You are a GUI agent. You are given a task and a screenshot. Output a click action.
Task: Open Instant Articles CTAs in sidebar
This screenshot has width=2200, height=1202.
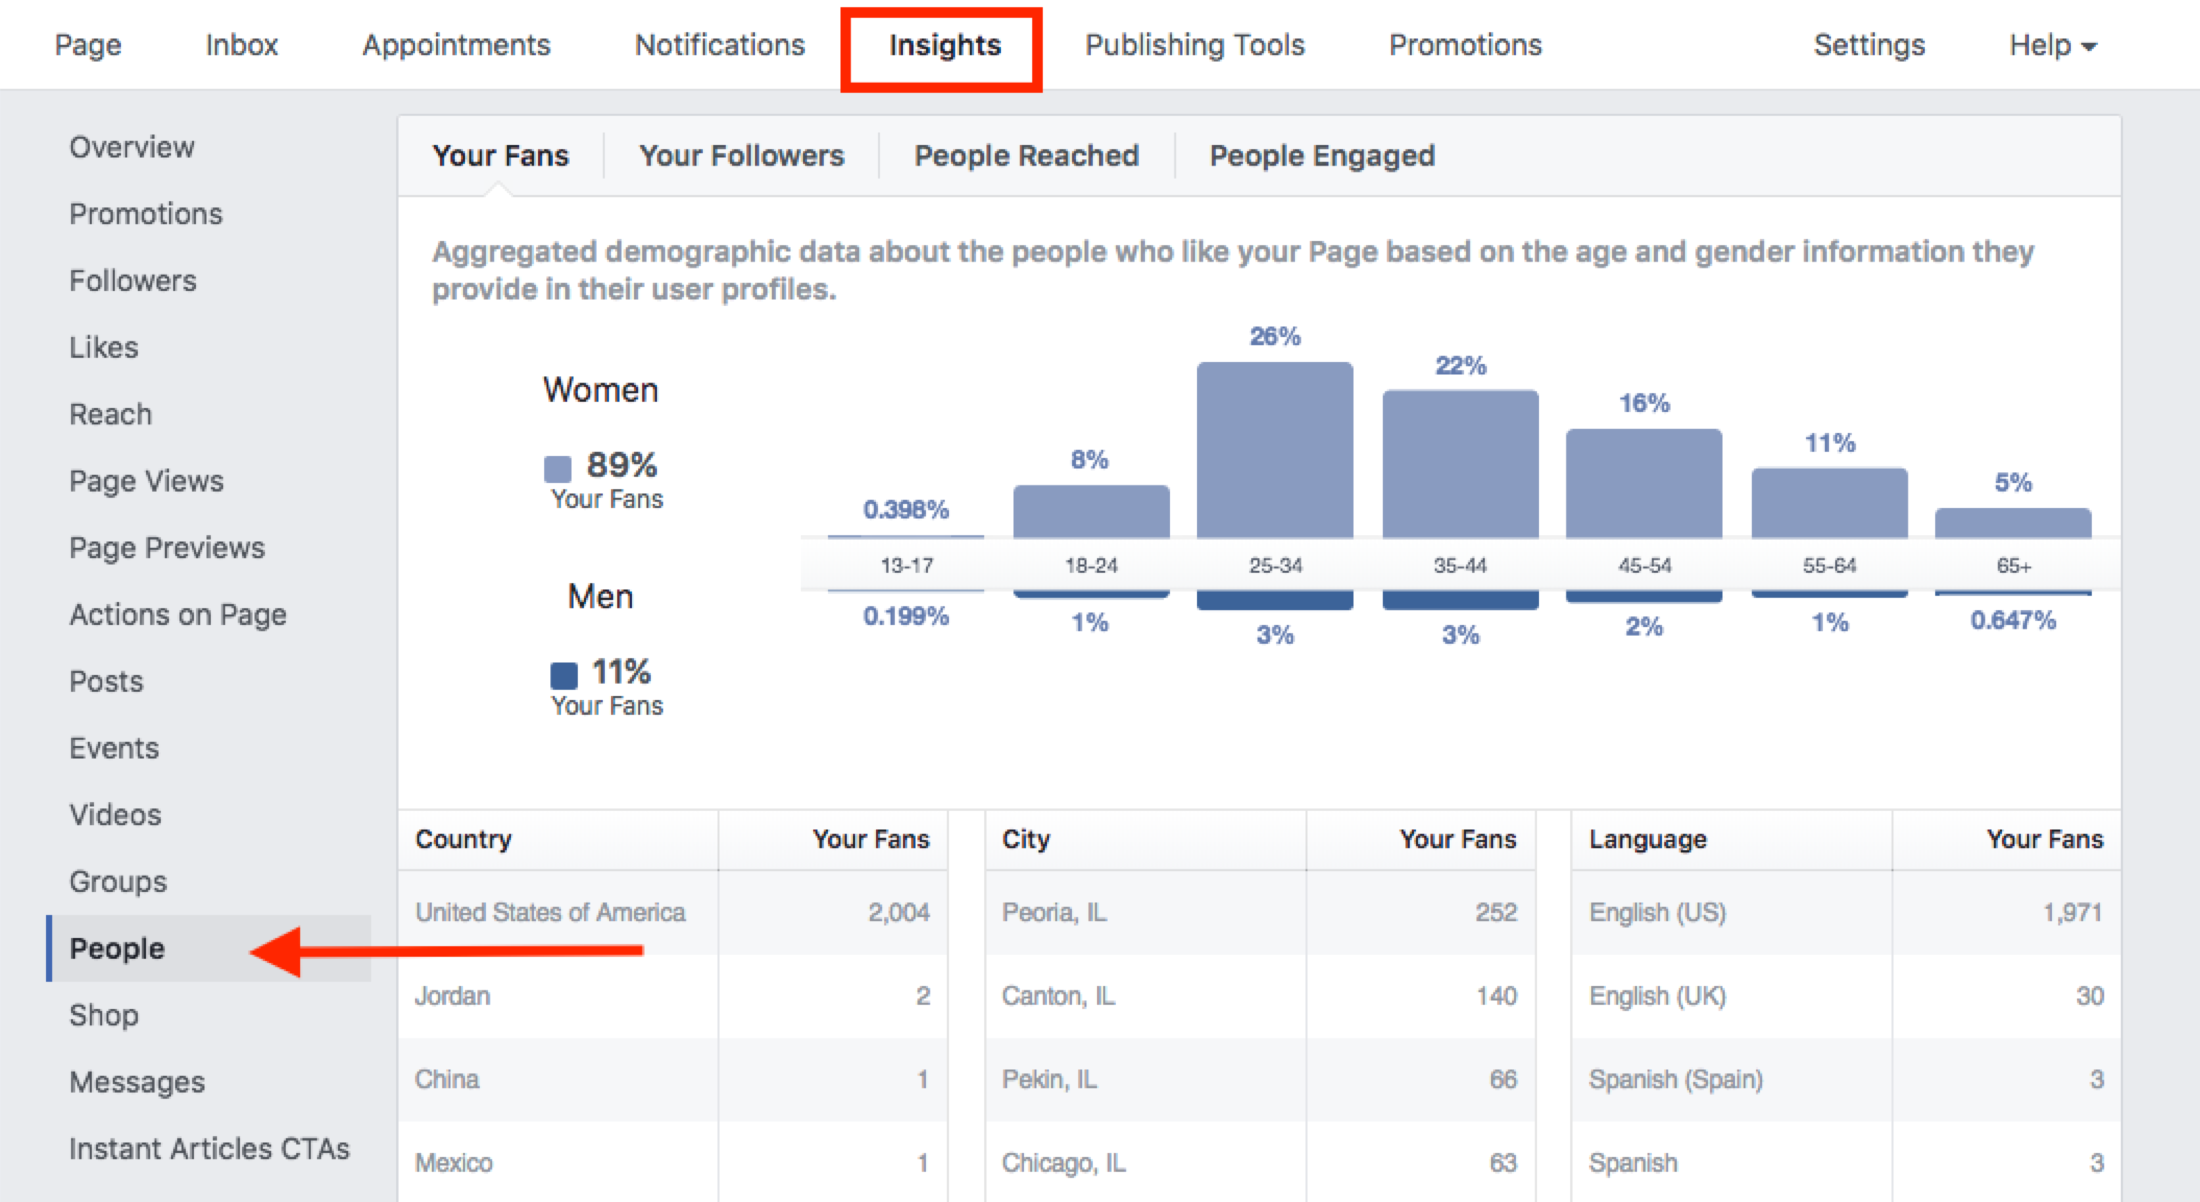(x=210, y=1149)
